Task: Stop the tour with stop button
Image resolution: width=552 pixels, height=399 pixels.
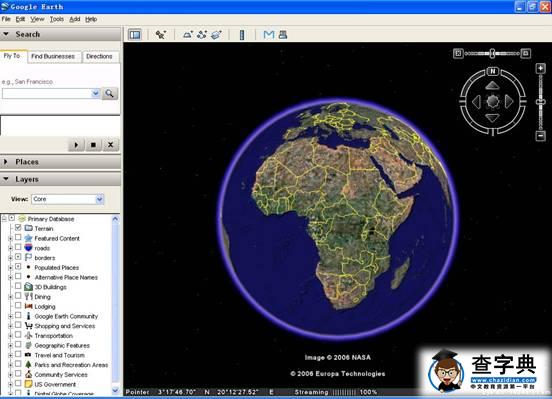Action: (x=93, y=145)
